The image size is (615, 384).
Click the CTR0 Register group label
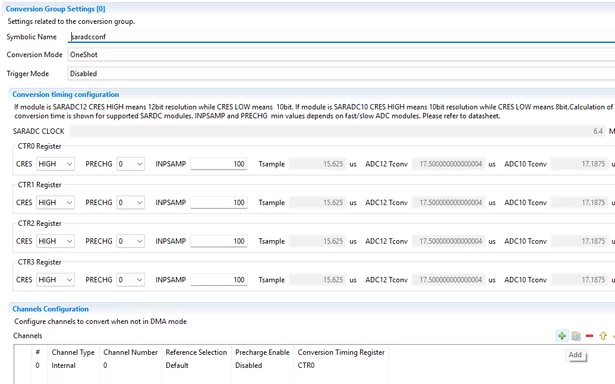(39, 146)
